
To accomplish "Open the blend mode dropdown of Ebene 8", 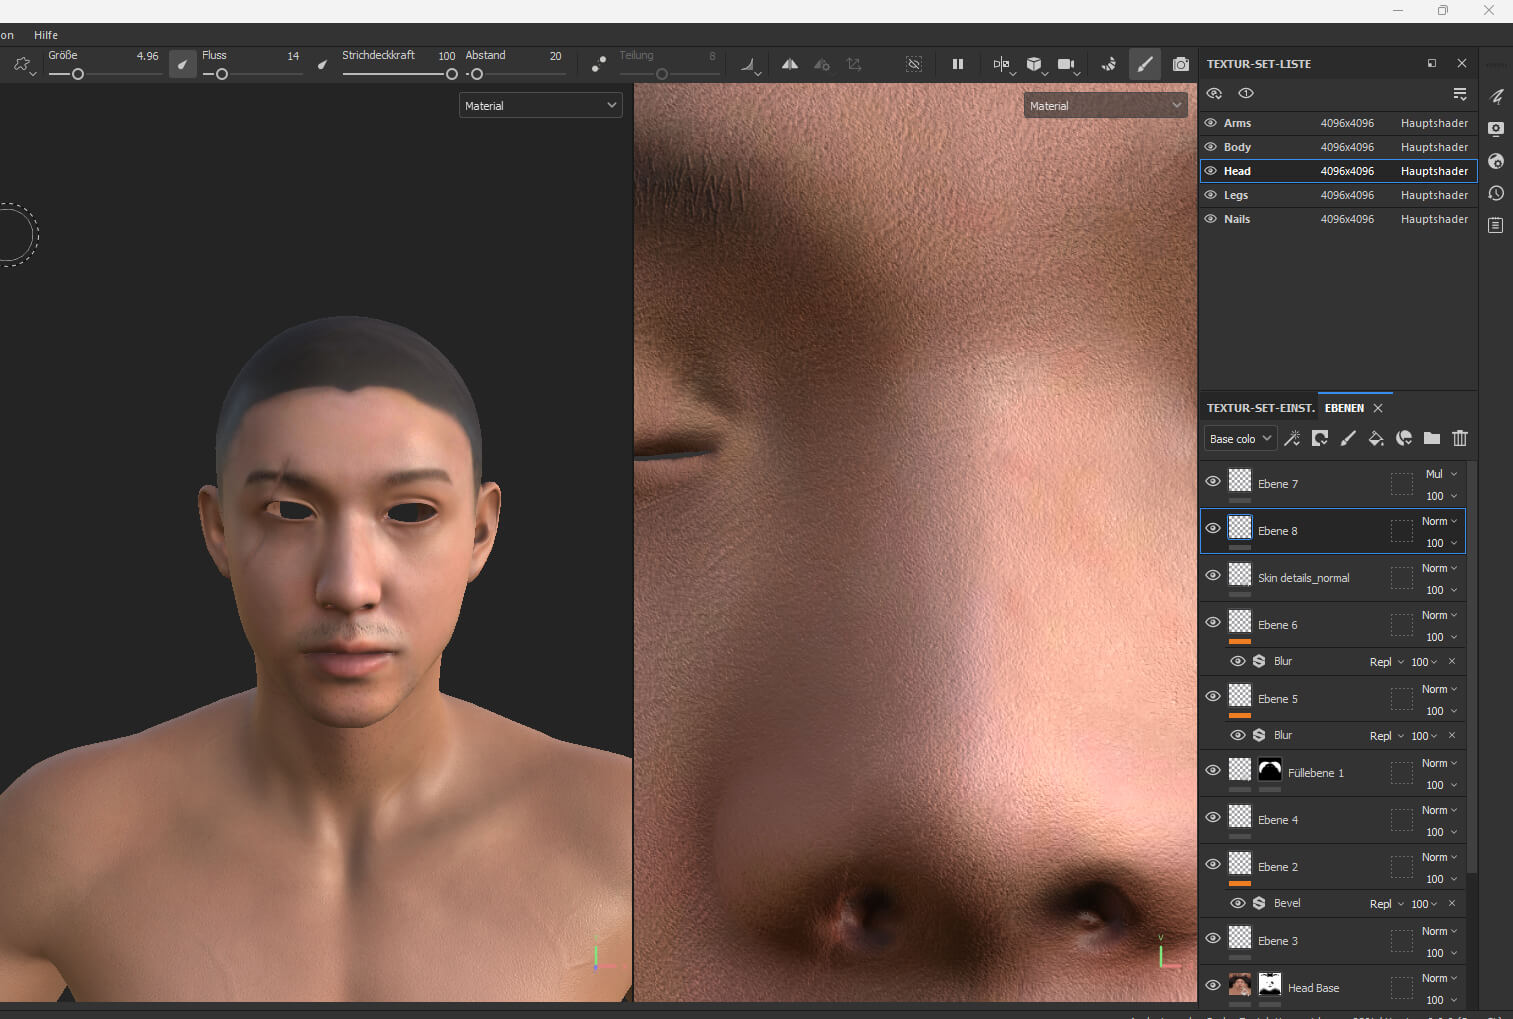I will coord(1440,521).
